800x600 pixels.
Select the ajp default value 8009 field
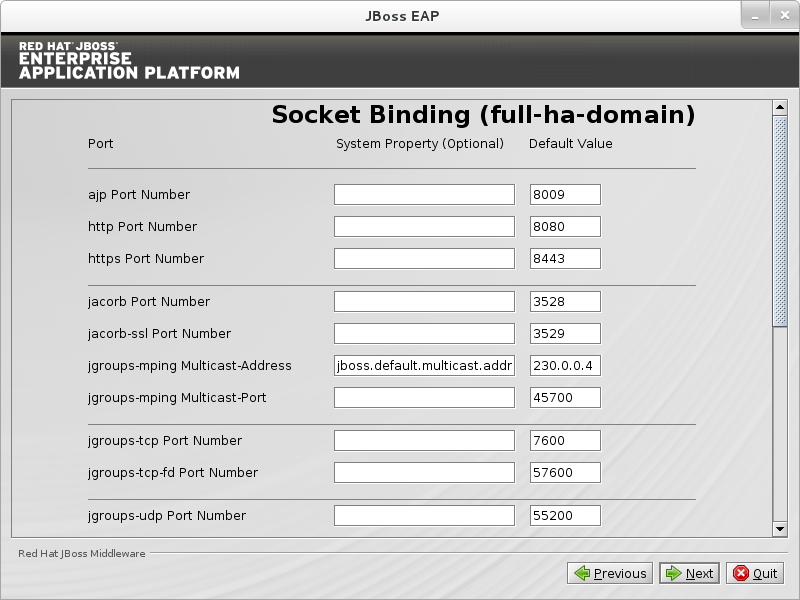click(565, 195)
